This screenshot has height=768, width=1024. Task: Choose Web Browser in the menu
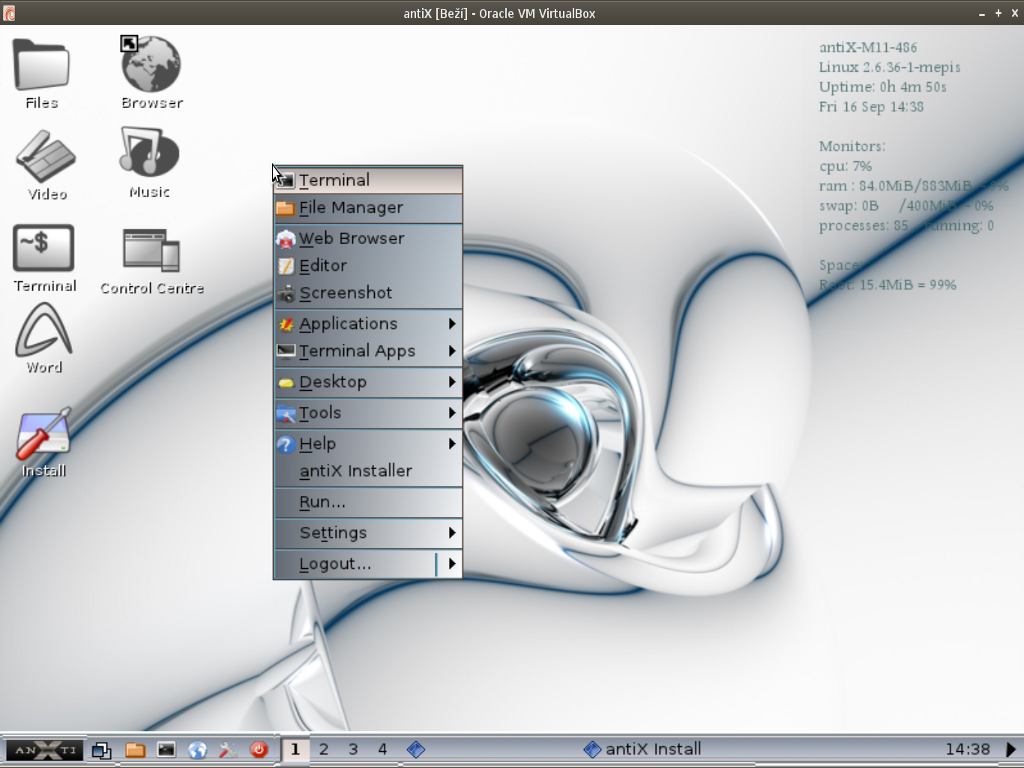pyautogui.click(x=368, y=238)
